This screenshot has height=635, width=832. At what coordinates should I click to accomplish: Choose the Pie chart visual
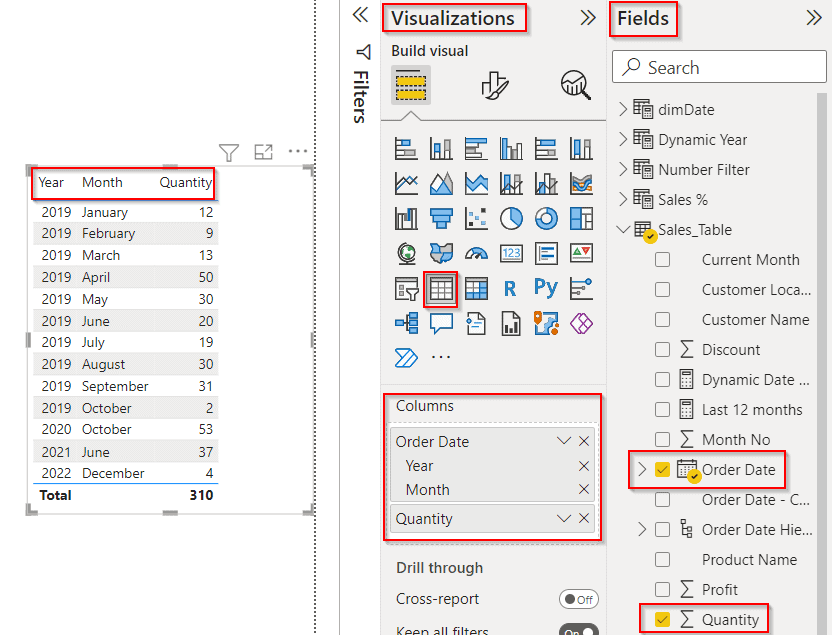(x=511, y=219)
